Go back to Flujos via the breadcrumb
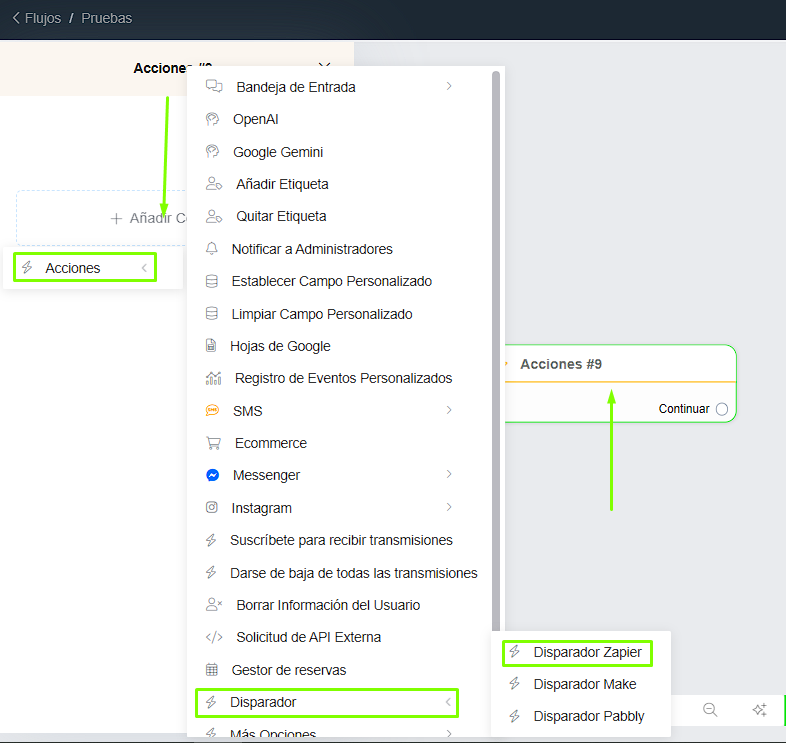Image resolution: width=786 pixels, height=743 pixels. (x=36, y=18)
